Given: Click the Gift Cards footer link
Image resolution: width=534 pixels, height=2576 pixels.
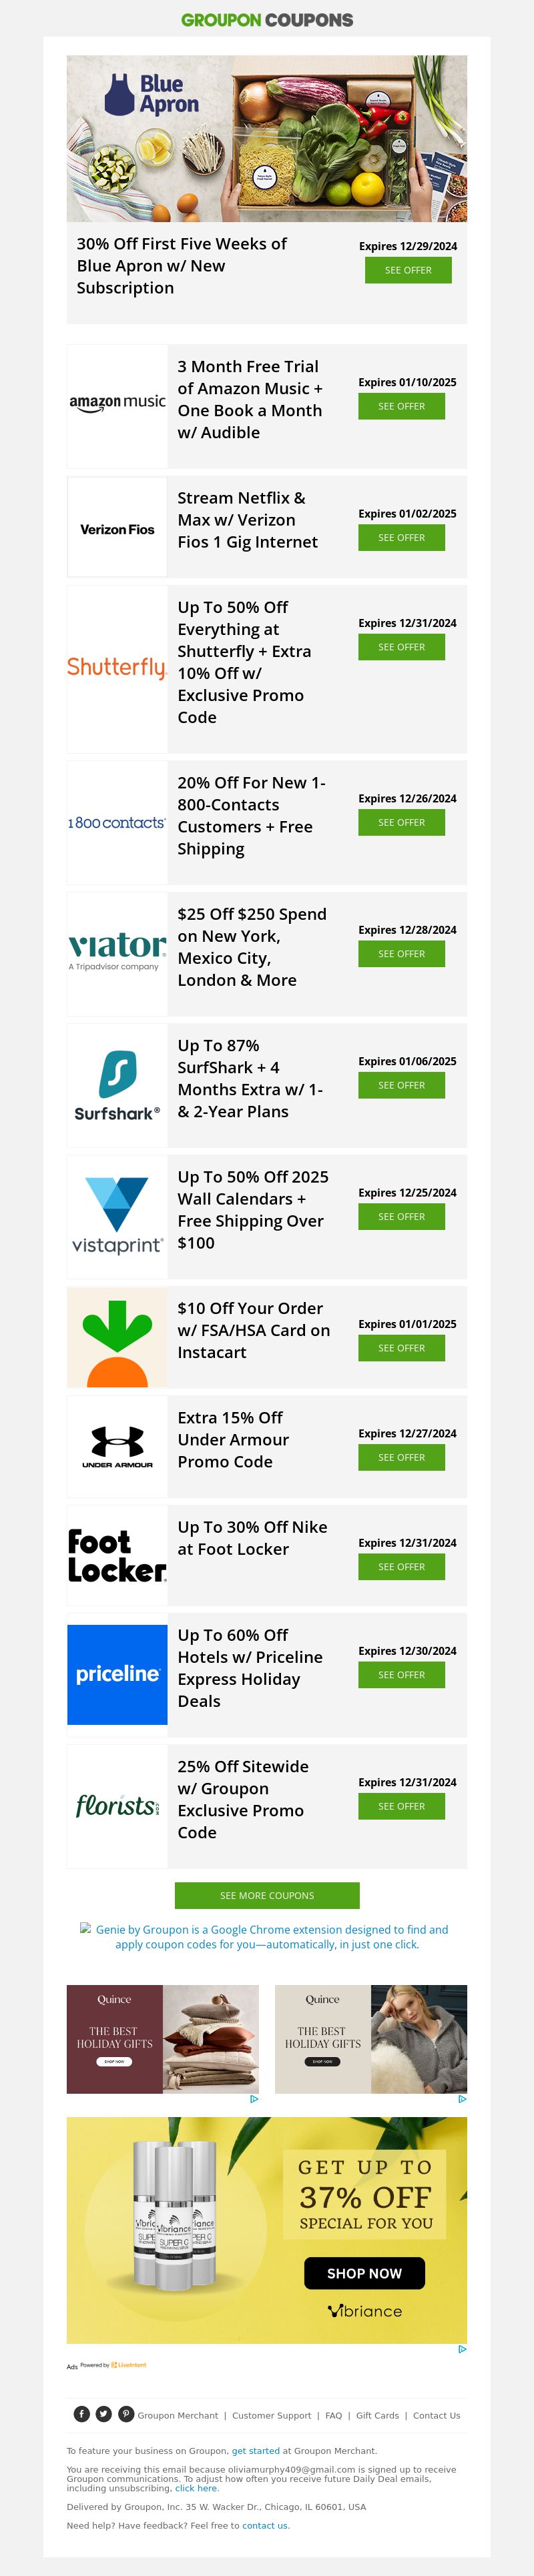Looking at the screenshot, I should pos(377,2415).
